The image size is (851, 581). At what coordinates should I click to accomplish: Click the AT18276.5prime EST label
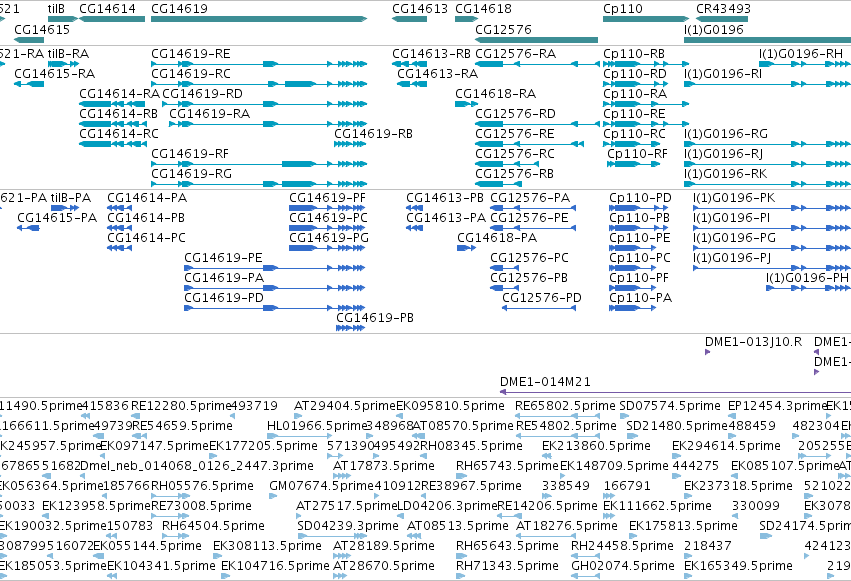(x=567, y=526)
